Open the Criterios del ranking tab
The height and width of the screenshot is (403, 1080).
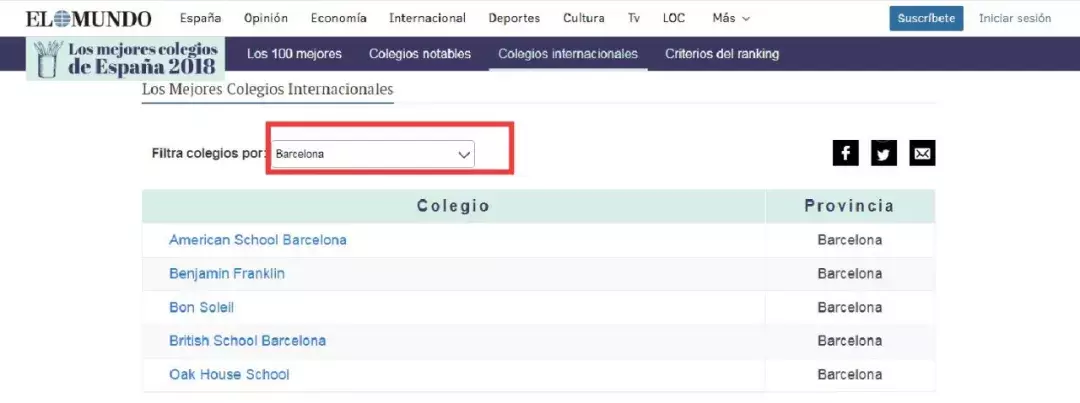click(x=722, y=54)
